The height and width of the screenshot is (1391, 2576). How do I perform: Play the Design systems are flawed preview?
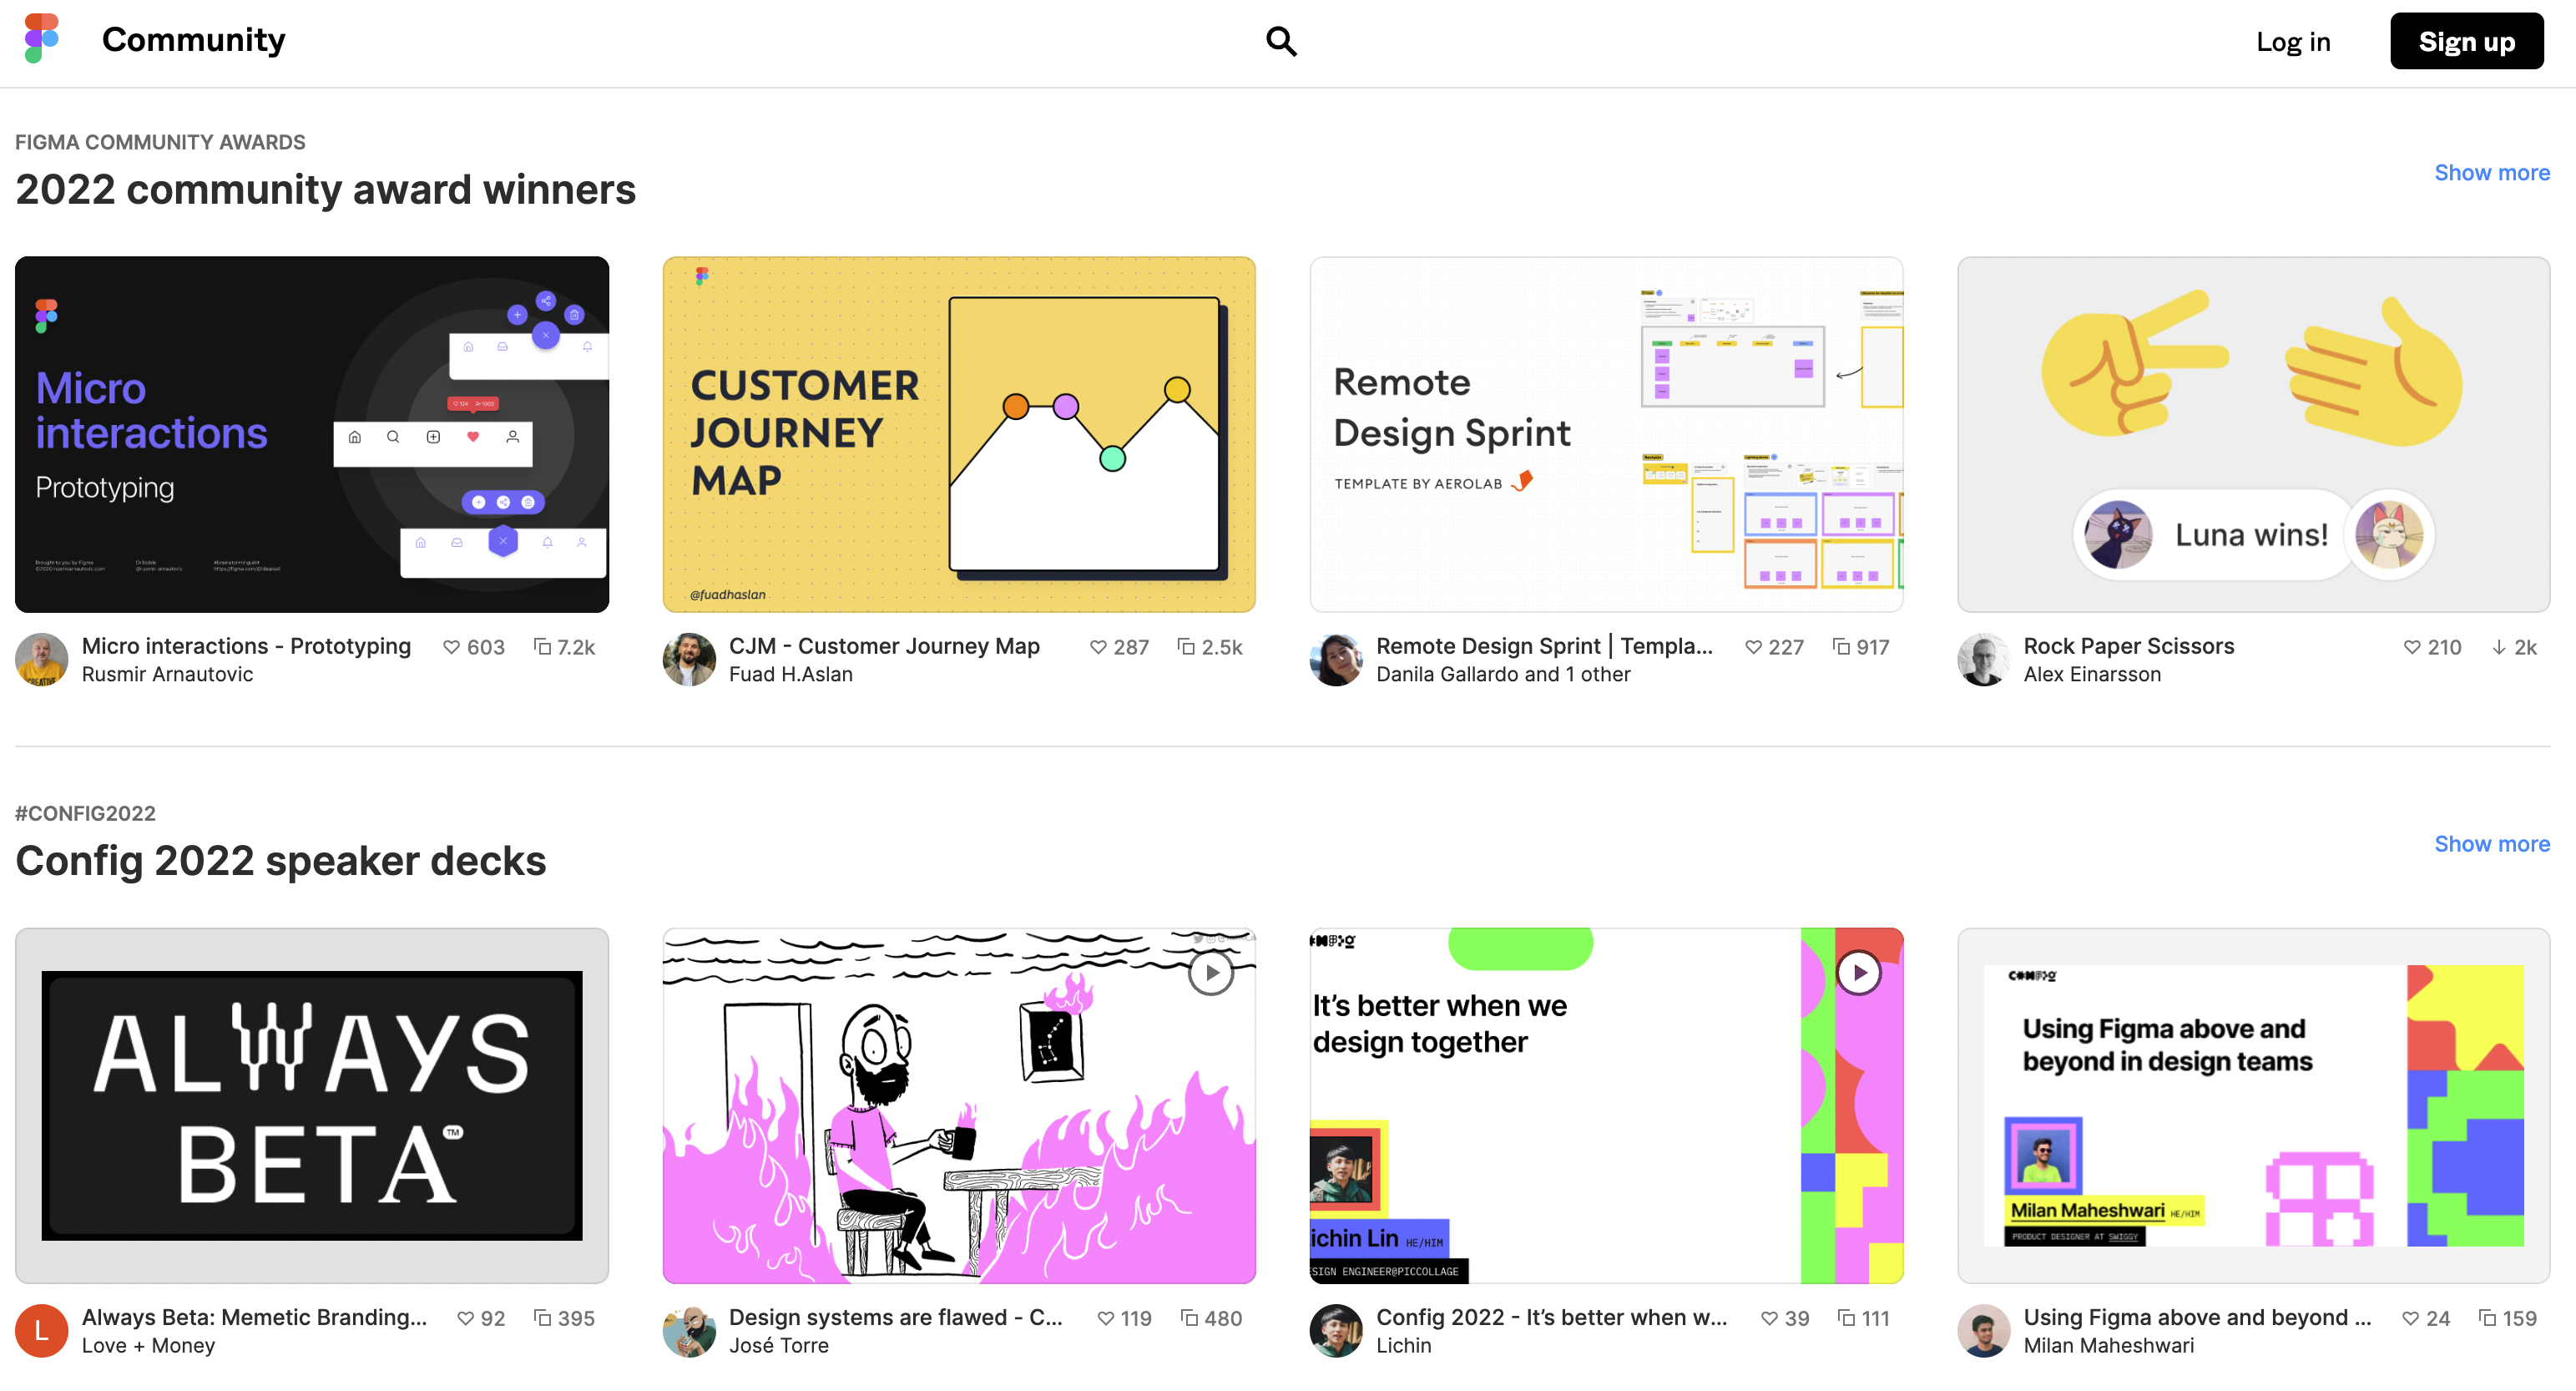[x=1210, y=972]
